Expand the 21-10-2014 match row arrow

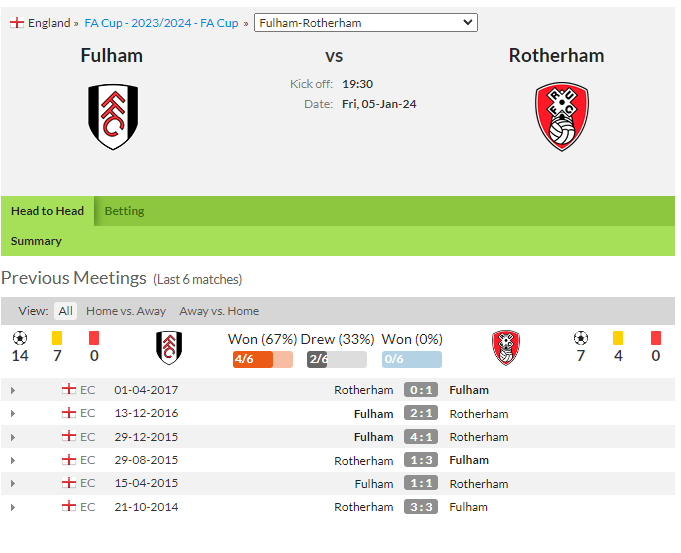click(x=13, y=507)
